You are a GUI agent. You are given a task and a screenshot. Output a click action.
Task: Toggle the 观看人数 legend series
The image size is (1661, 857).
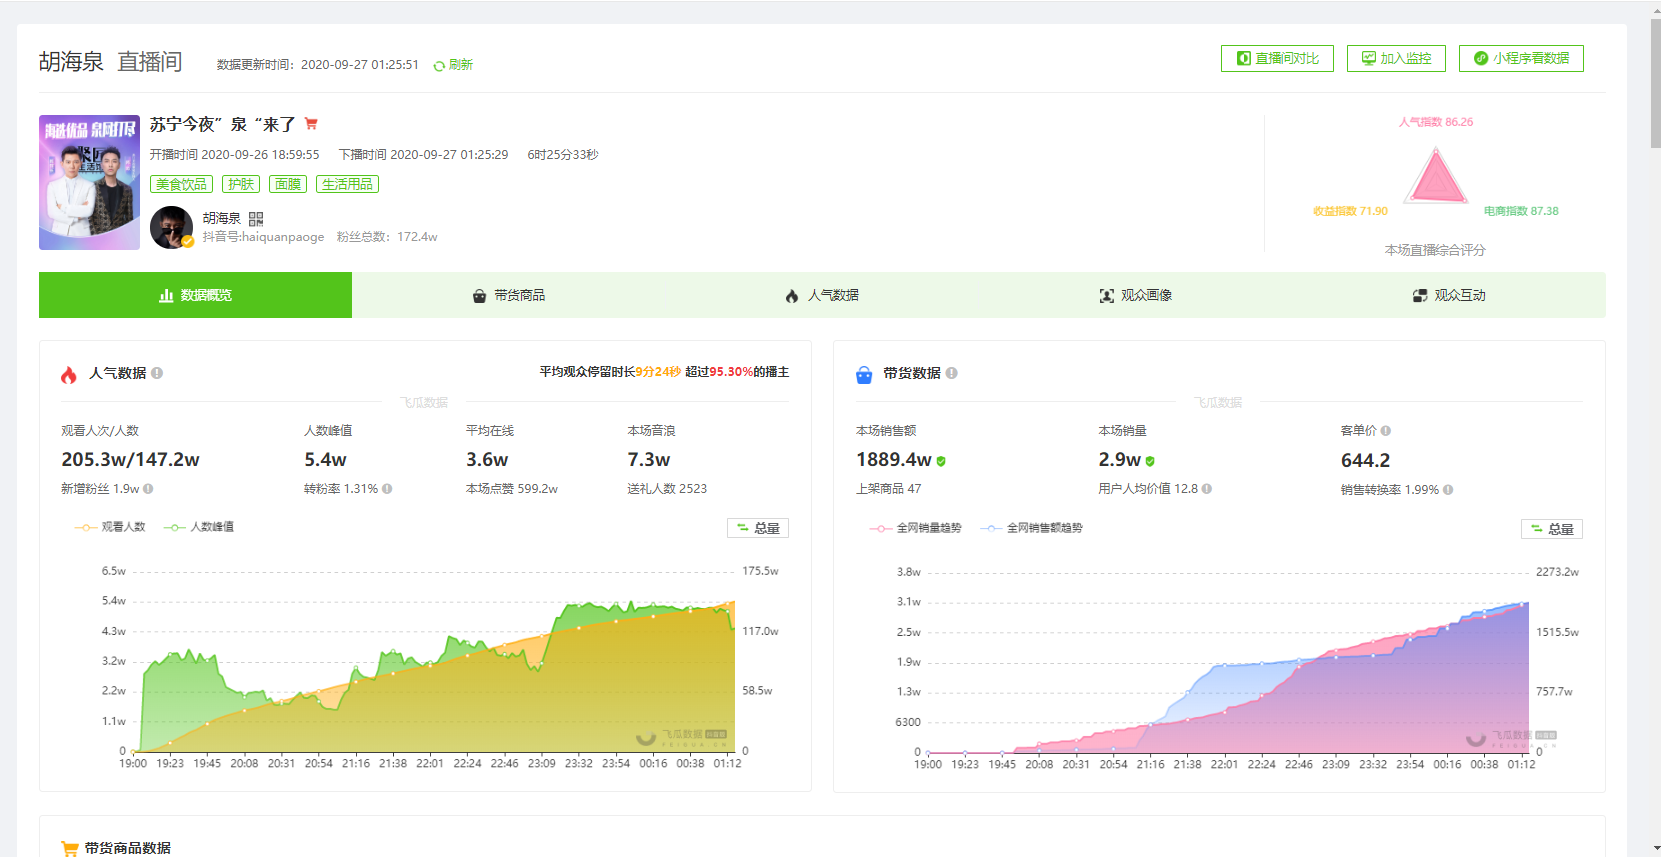click(110, 527)
